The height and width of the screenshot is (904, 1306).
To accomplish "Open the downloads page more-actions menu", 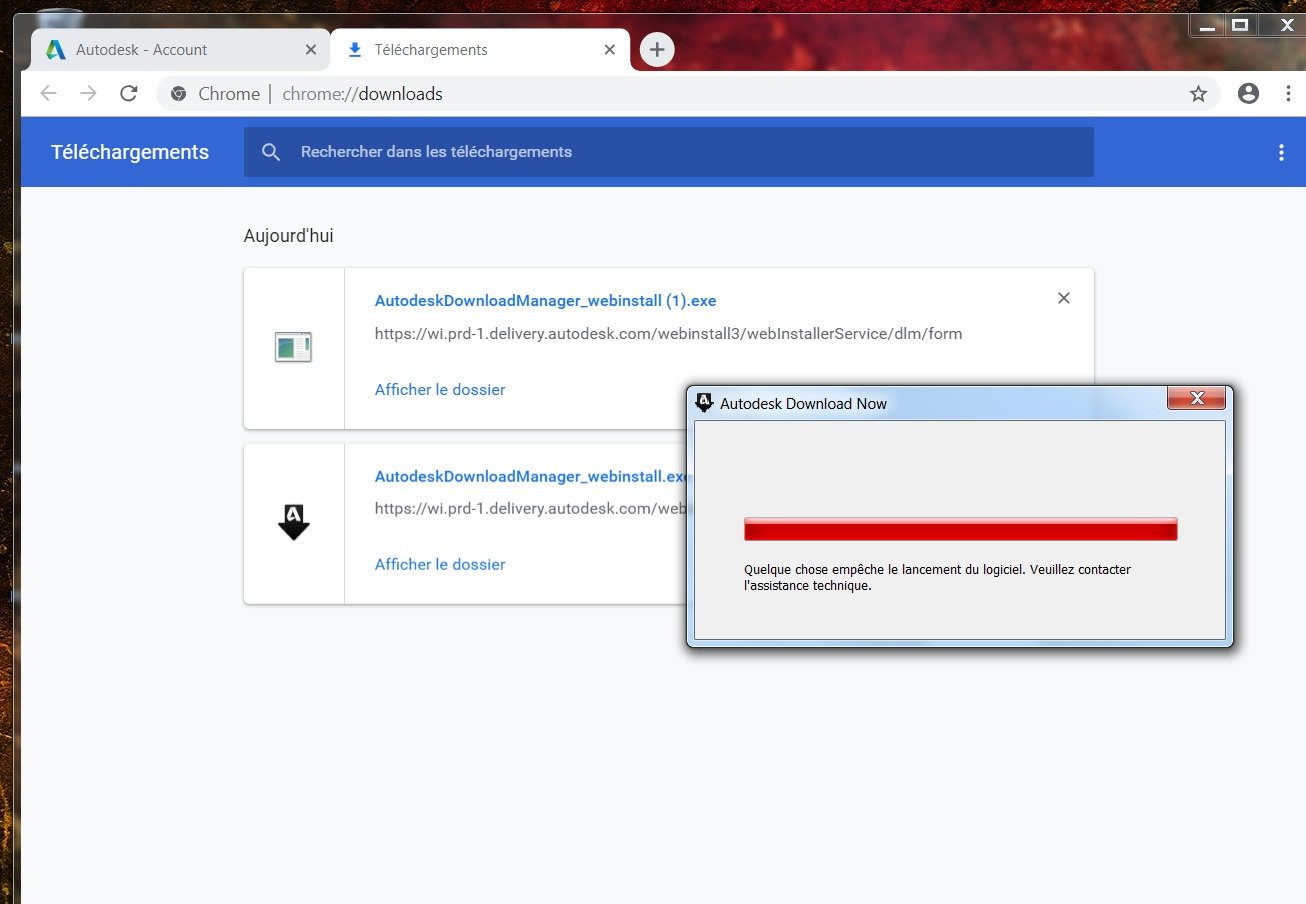I will coord(1281,153).
